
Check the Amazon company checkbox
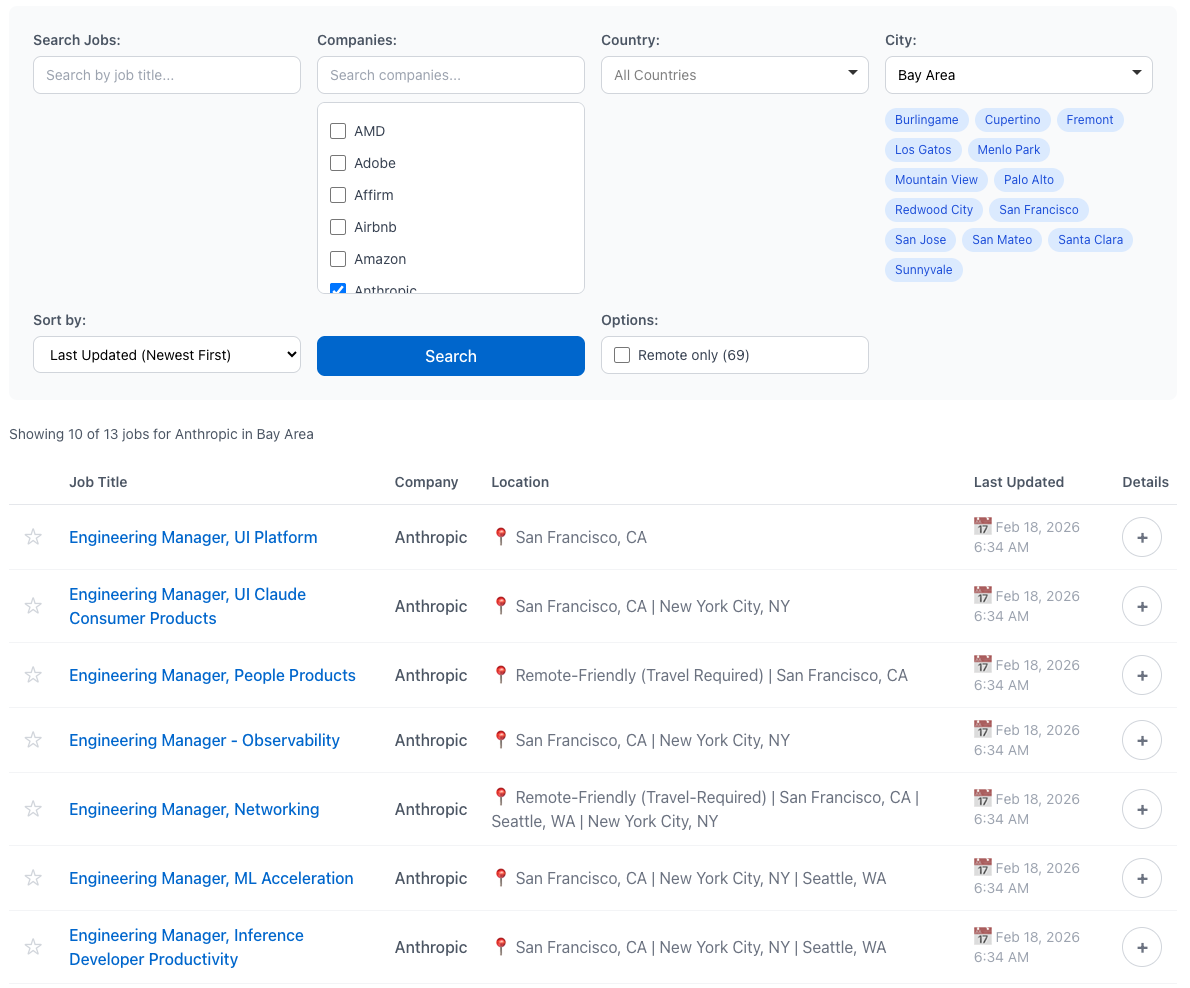point(338,259)
